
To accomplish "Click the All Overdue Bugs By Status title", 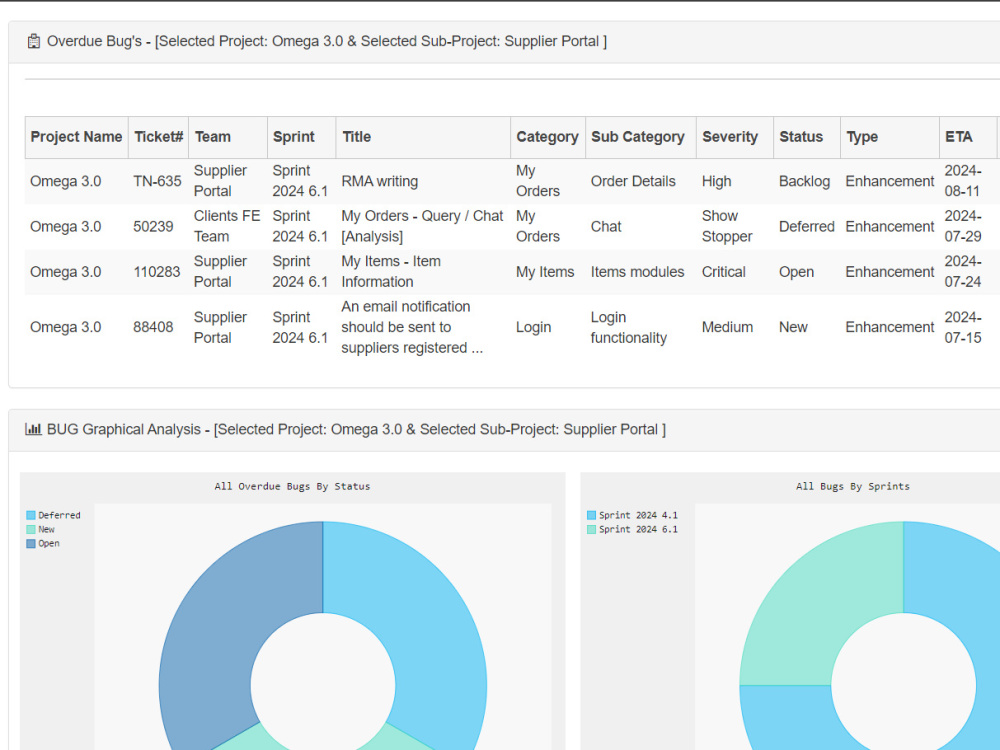I will pos(292,487).
